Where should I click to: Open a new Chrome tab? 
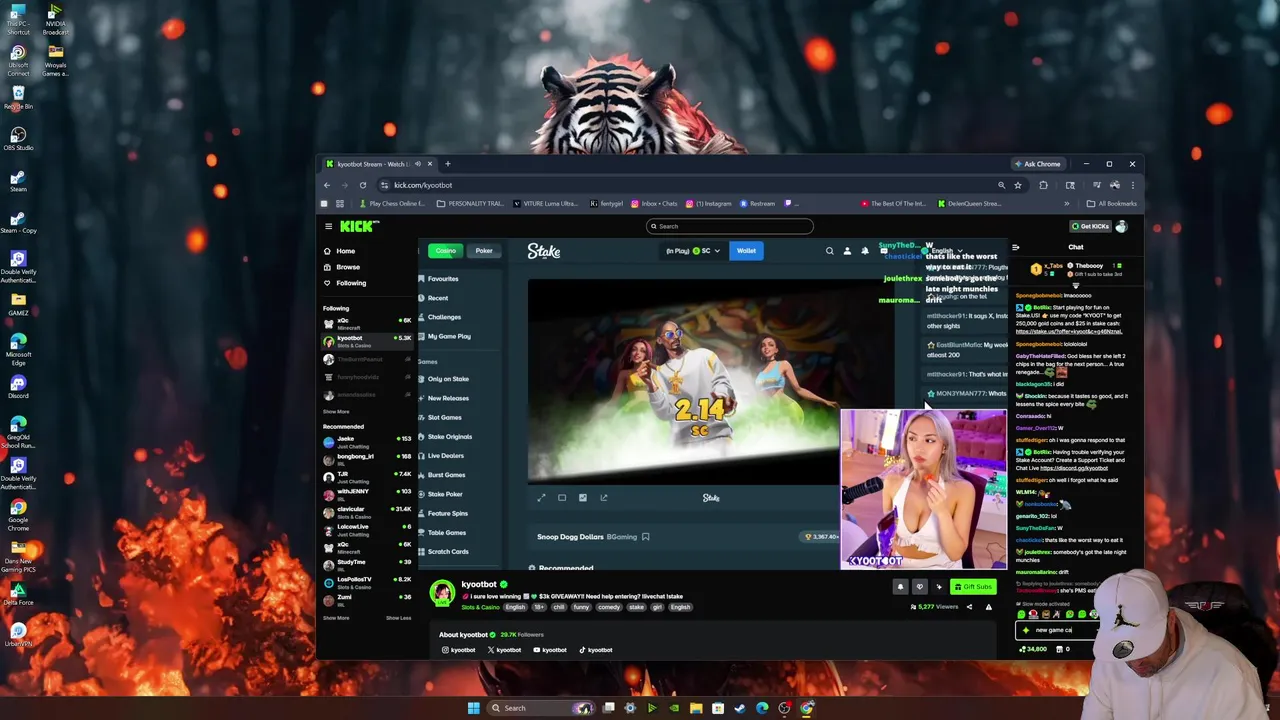(x=447, y=164)
